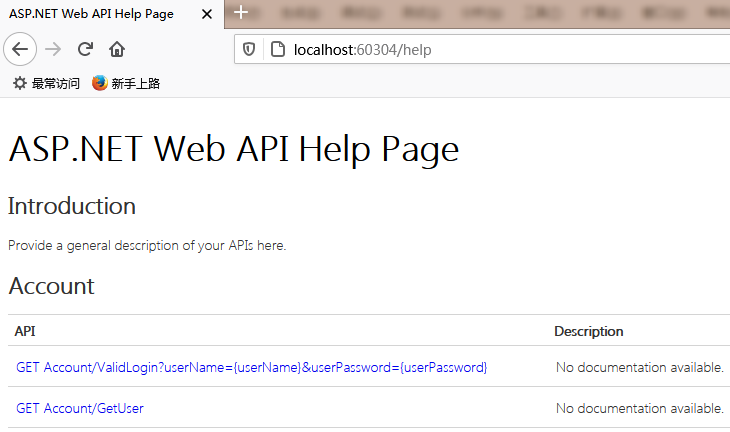Close the ASP.NET Web API Help Page tab

(x=207, y=15)
